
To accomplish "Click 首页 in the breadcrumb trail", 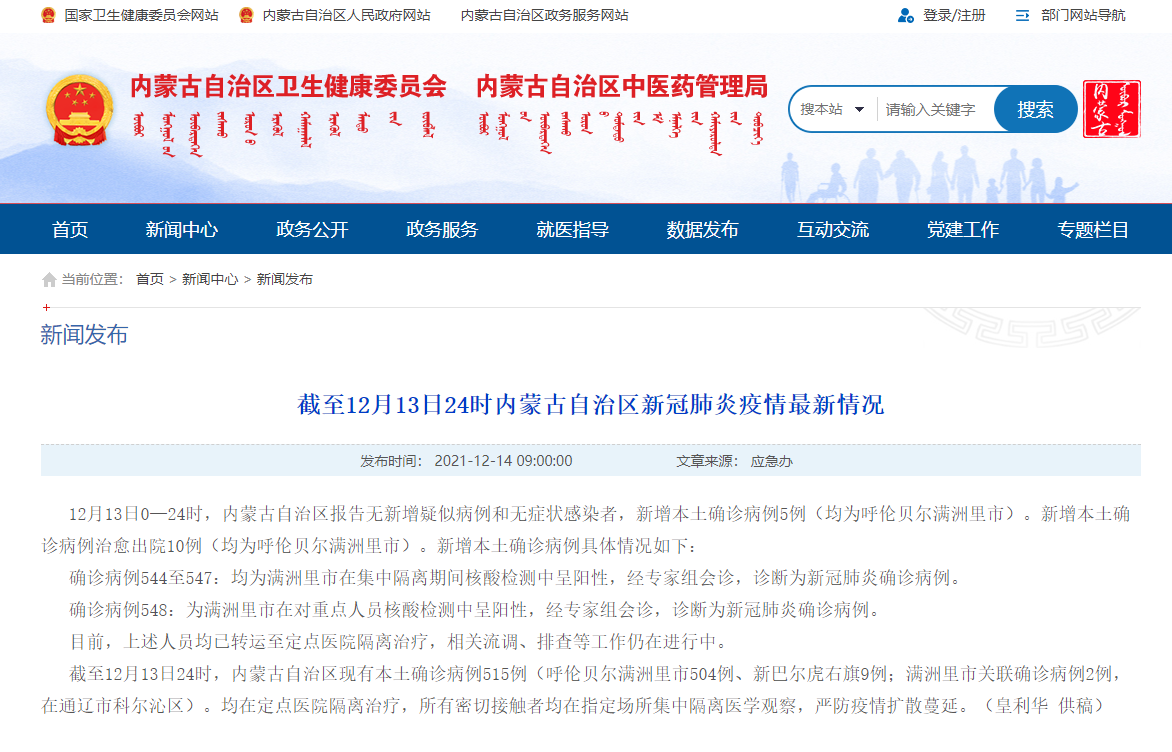I will (150, 280).
